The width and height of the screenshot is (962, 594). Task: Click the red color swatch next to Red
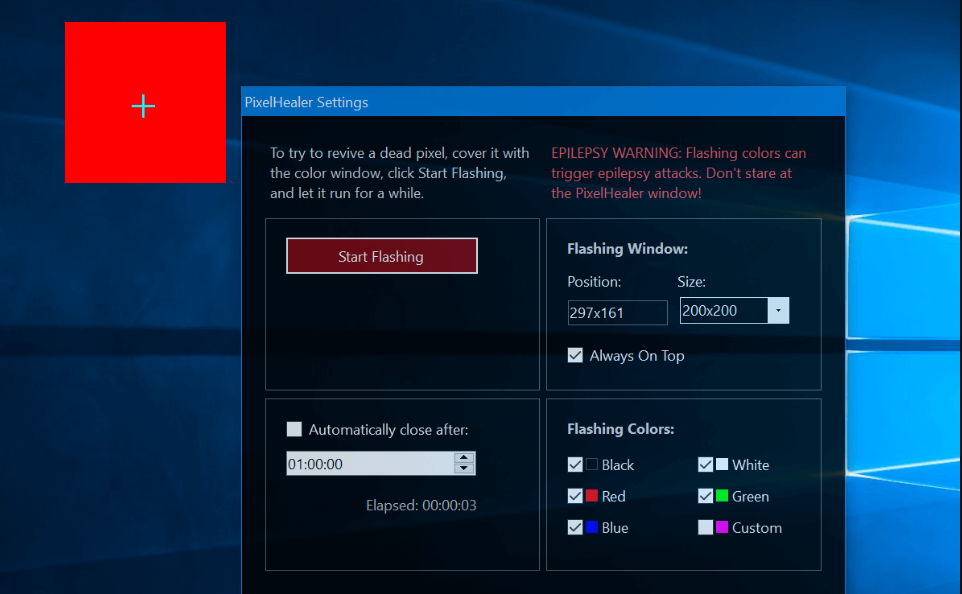pyautogui.click(x=591, y=495)
